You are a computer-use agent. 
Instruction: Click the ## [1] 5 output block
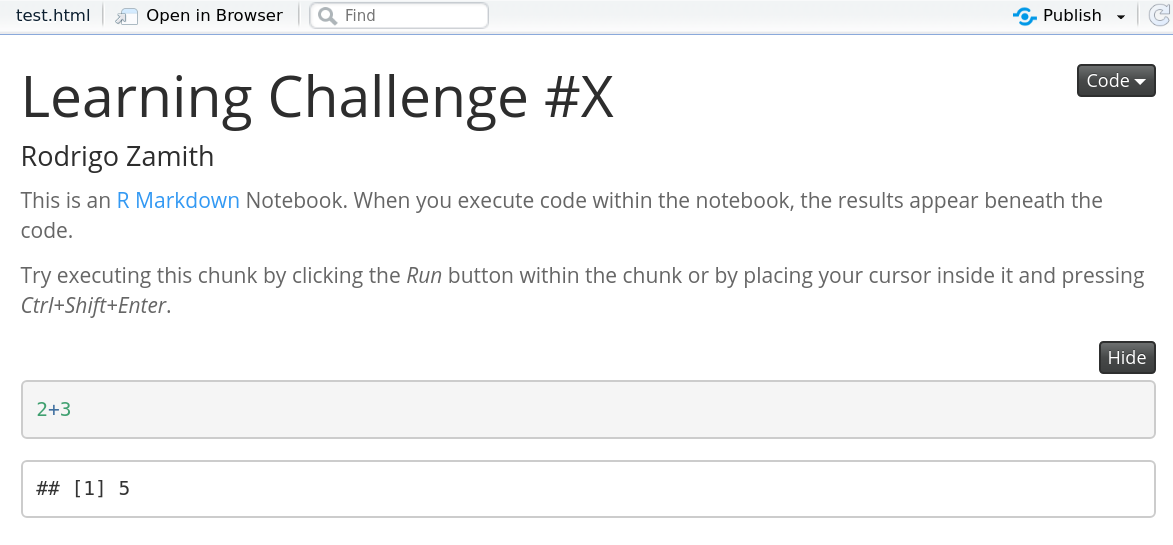(587, 489)
